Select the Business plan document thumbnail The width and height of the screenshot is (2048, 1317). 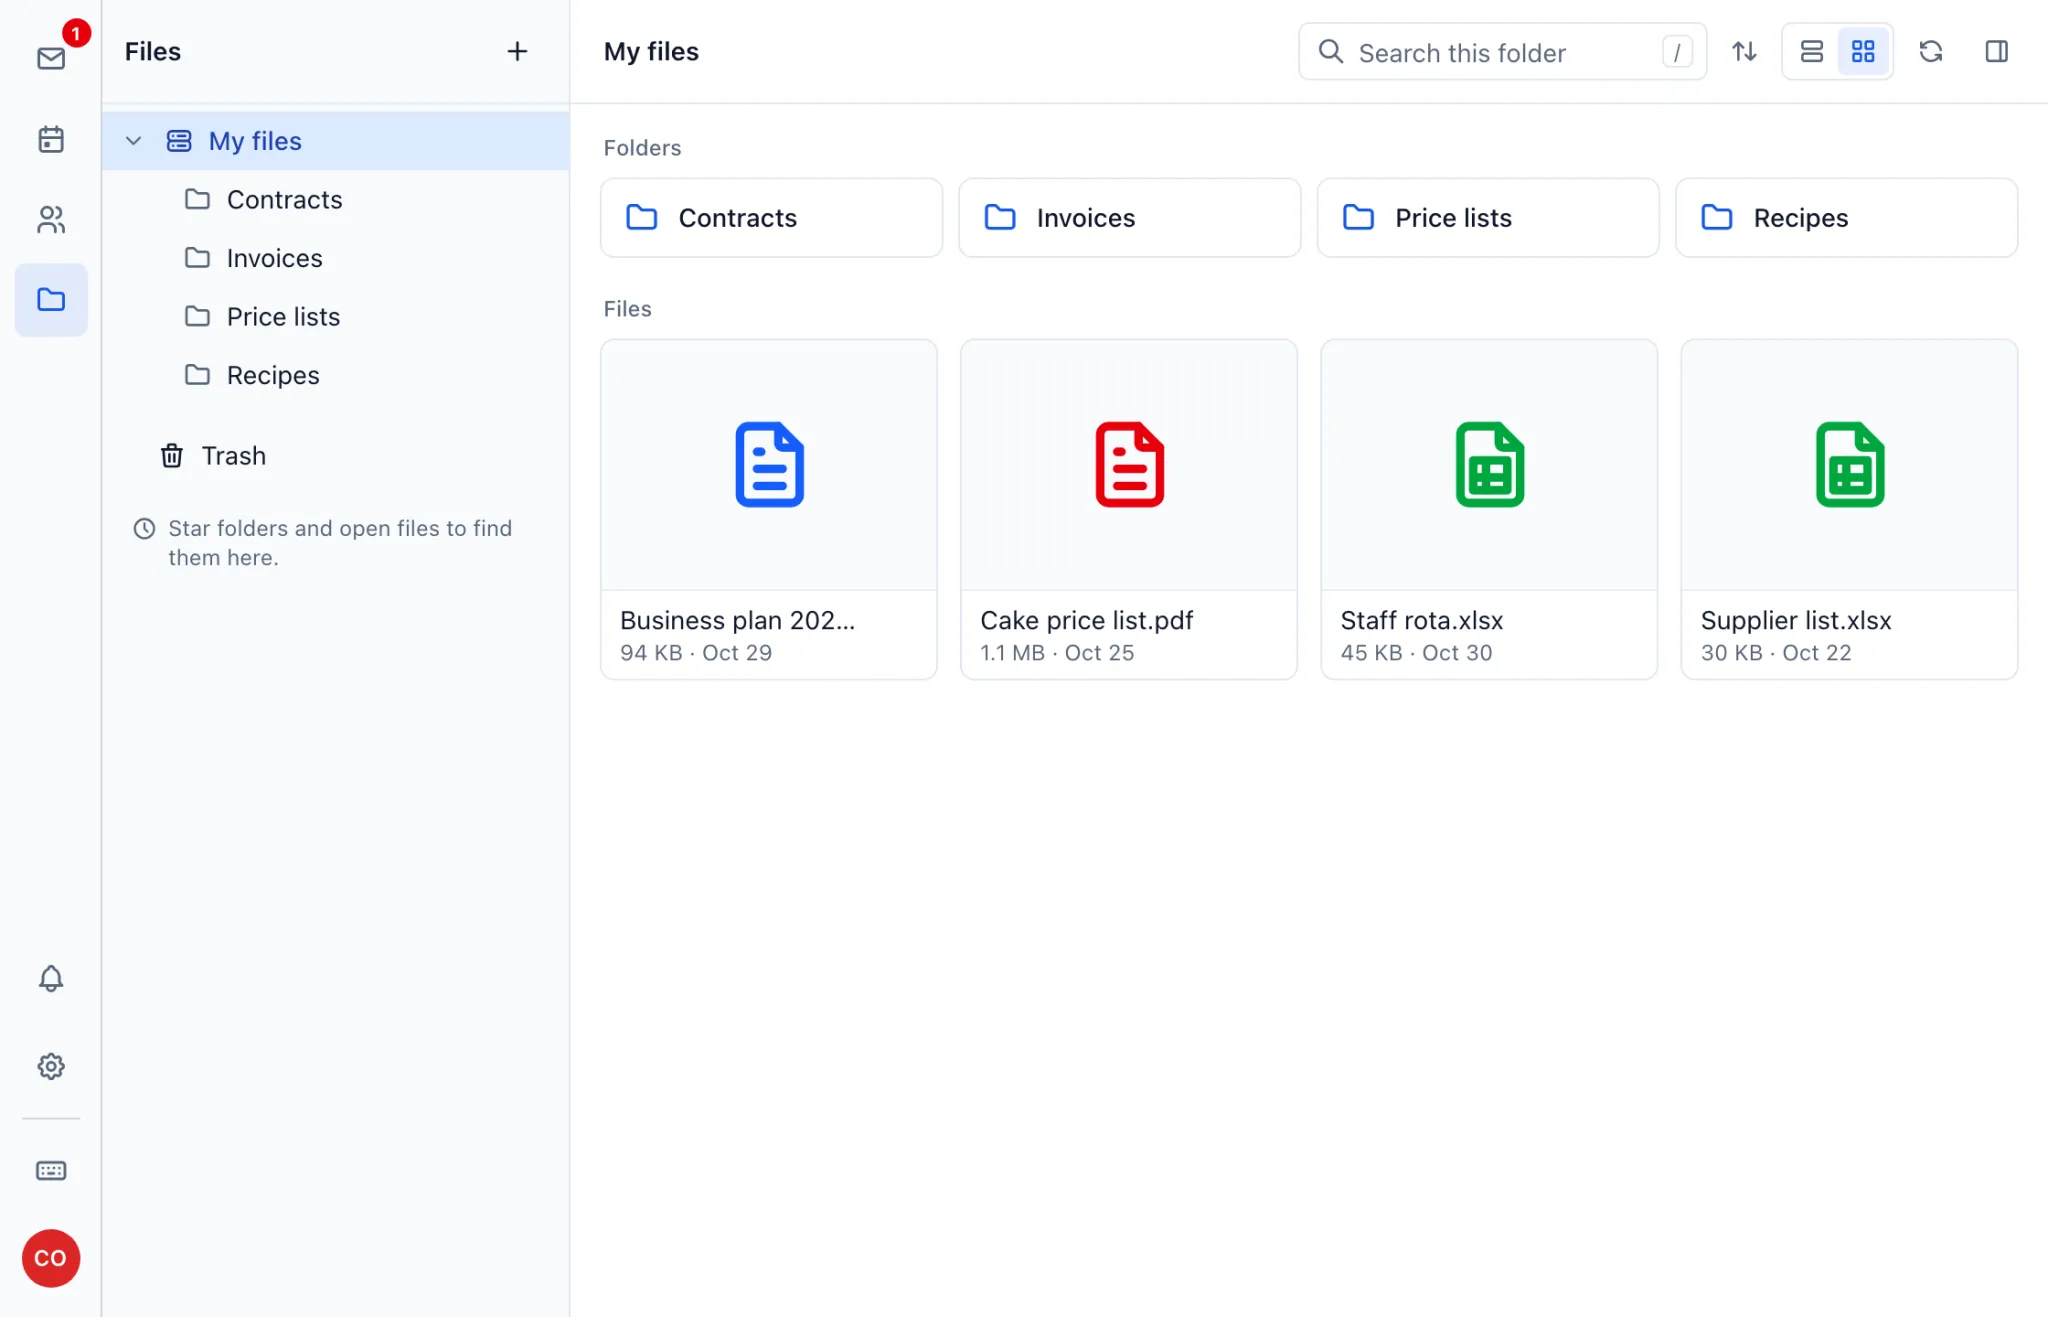pyautogui.click(x=769, y=465)
